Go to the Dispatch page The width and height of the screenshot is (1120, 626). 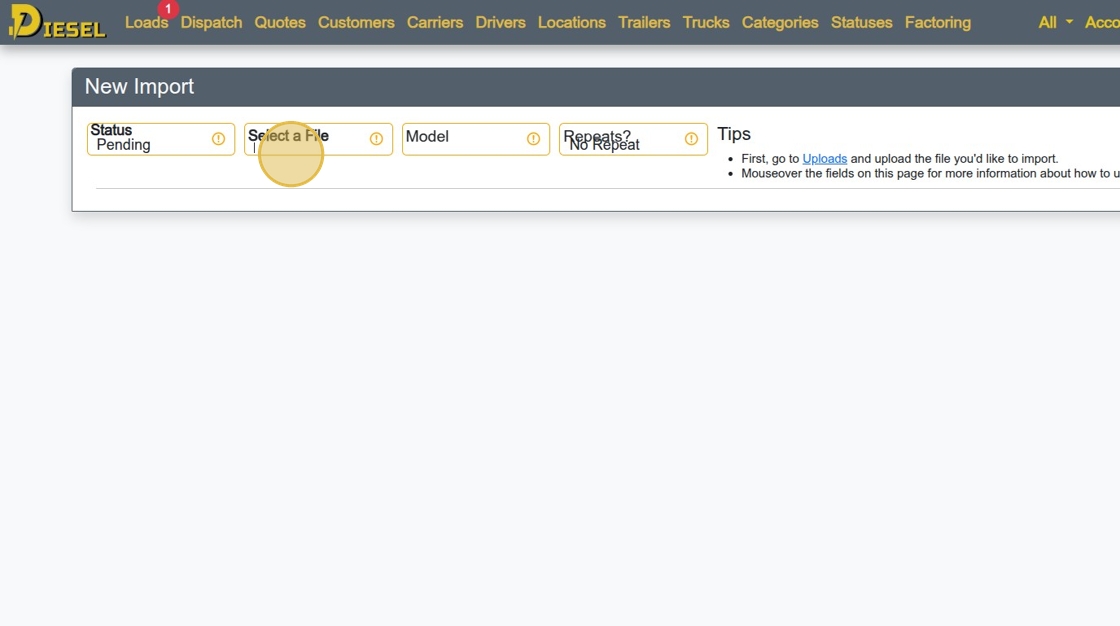pos(211,22)
